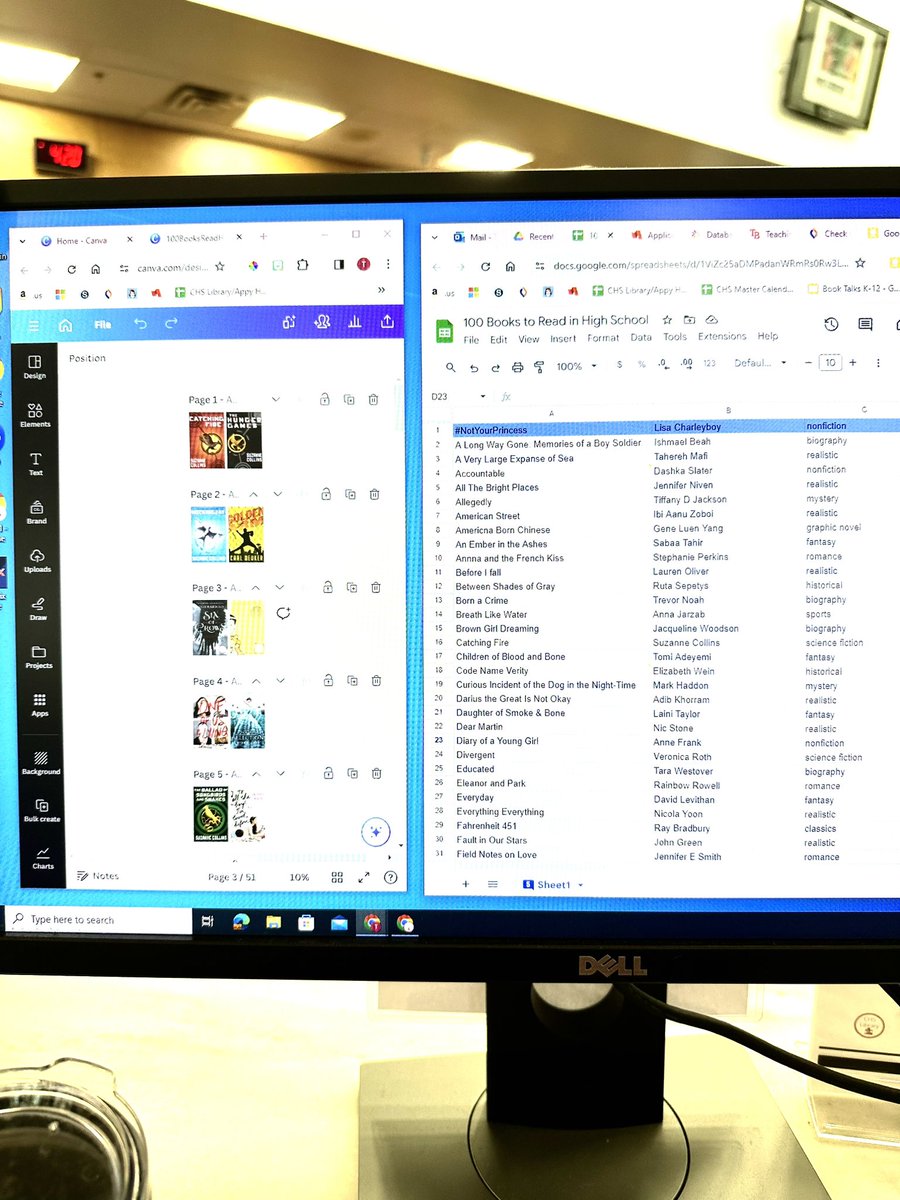Open Canva Magic assistant sparkle button
Viewport: 900px width, 1200px height.
[376, 831]
